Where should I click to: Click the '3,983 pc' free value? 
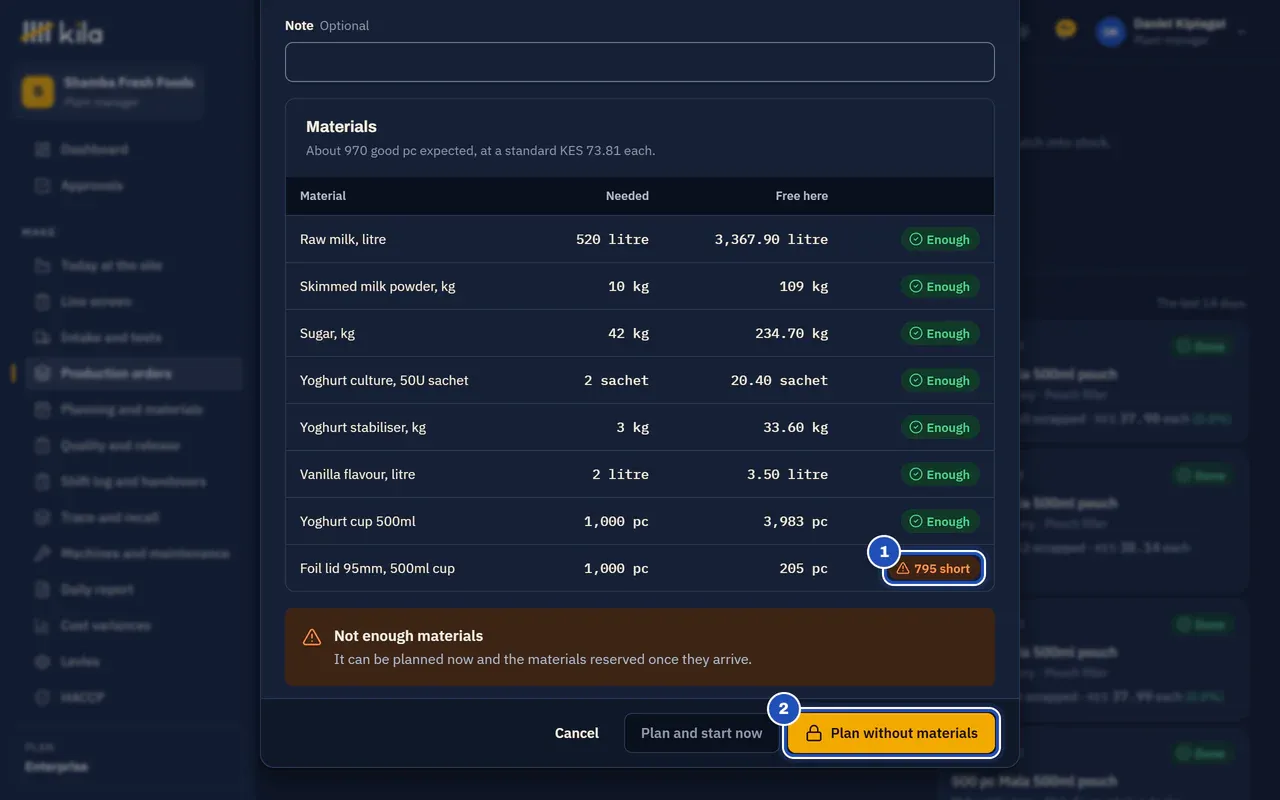(x=795, y=522)
